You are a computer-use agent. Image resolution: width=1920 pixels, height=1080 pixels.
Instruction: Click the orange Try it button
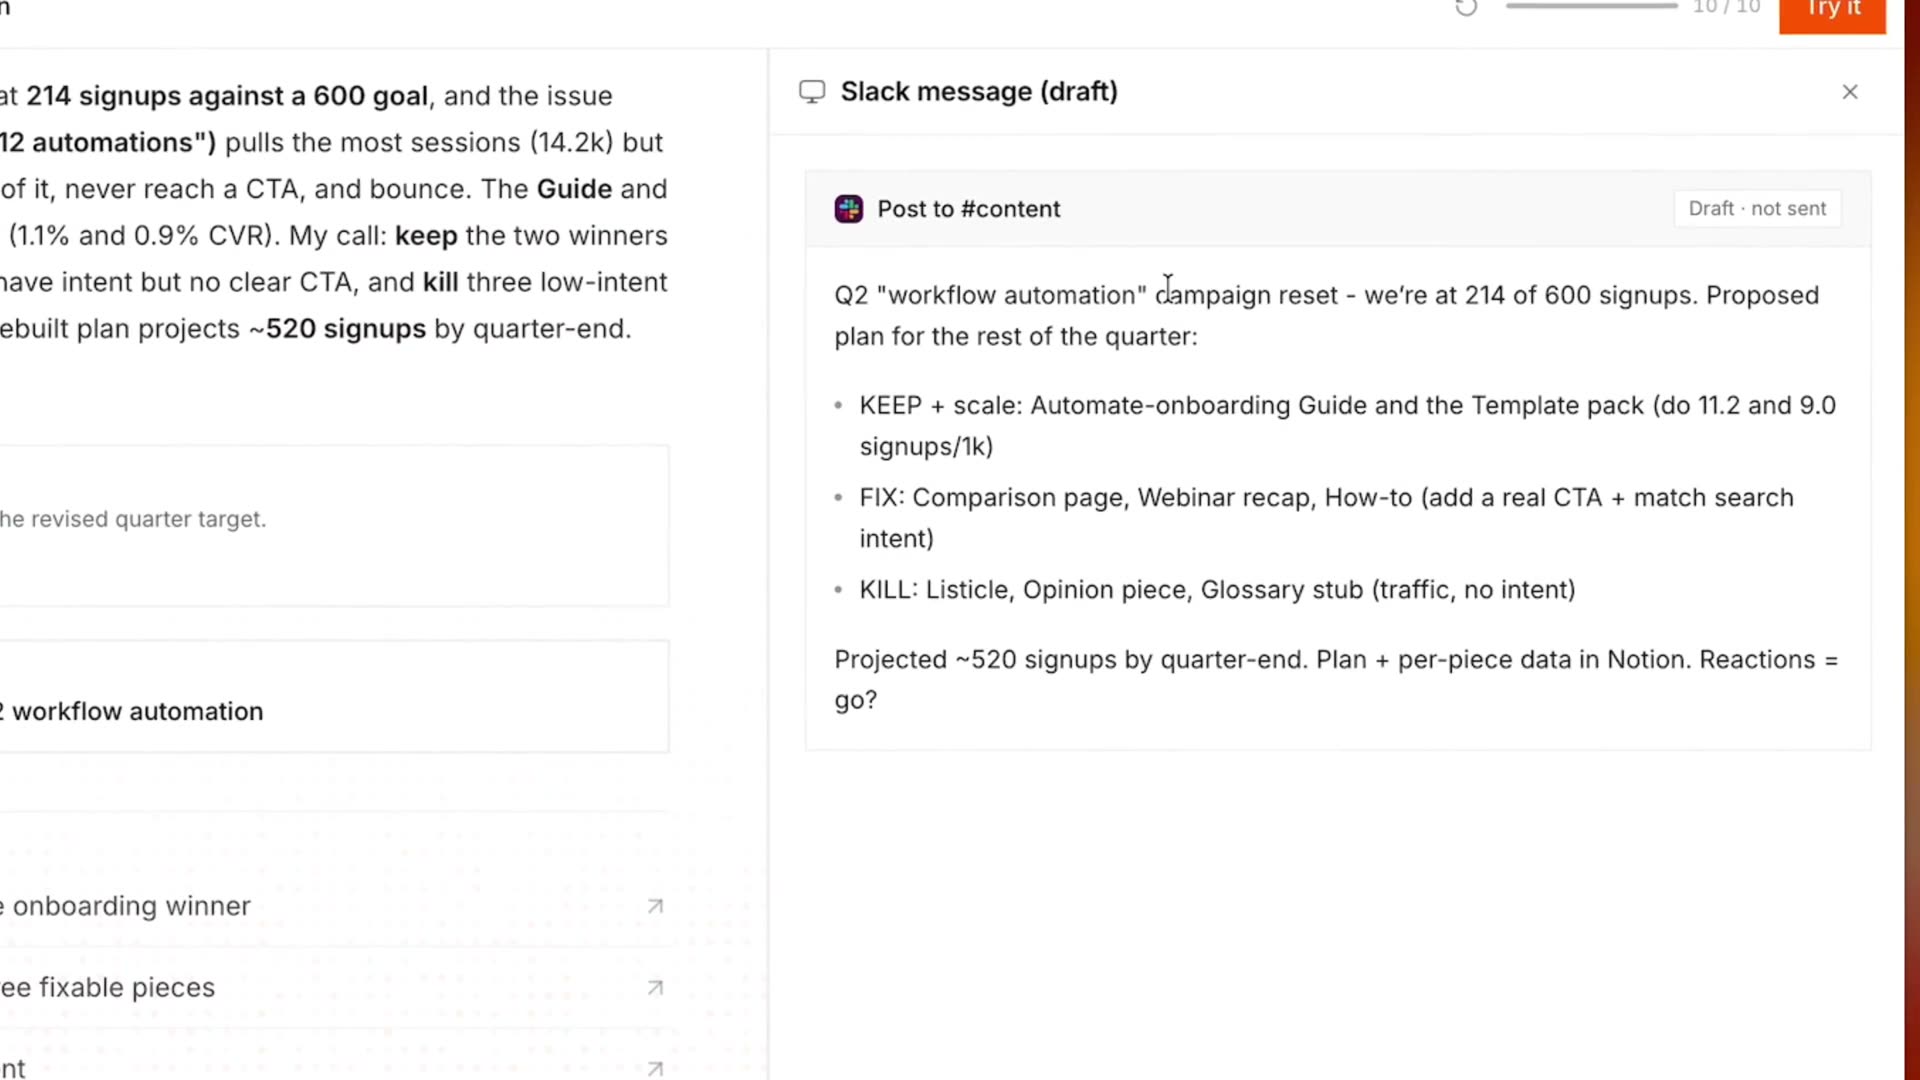pyautogui.click(x=1832, y=14)
